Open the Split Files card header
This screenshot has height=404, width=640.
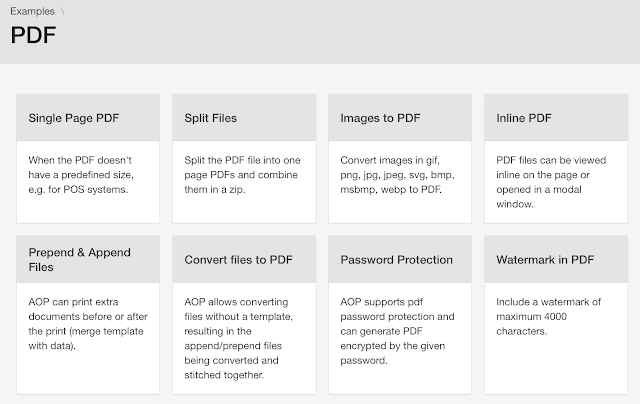click(244, 118)
